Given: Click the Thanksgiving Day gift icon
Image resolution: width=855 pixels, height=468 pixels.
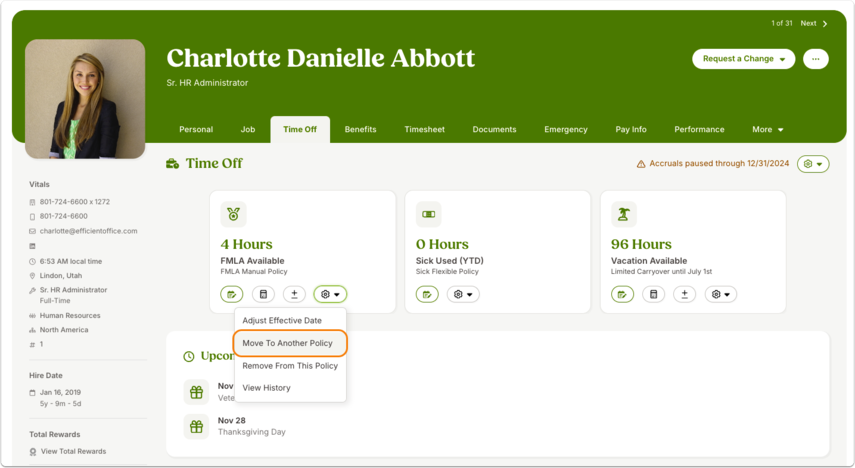Looking at the screenshot, I should (196, 427).
